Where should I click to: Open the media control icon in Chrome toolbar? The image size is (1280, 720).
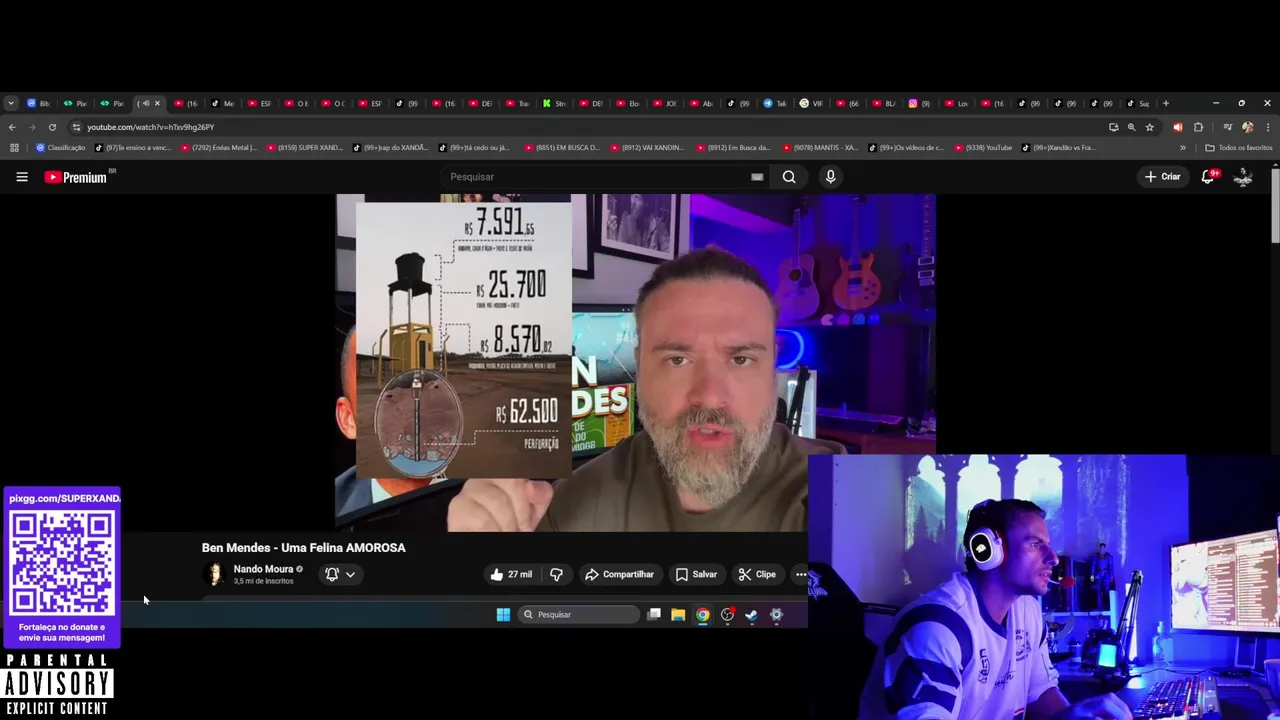click(x=1227, y=127)
